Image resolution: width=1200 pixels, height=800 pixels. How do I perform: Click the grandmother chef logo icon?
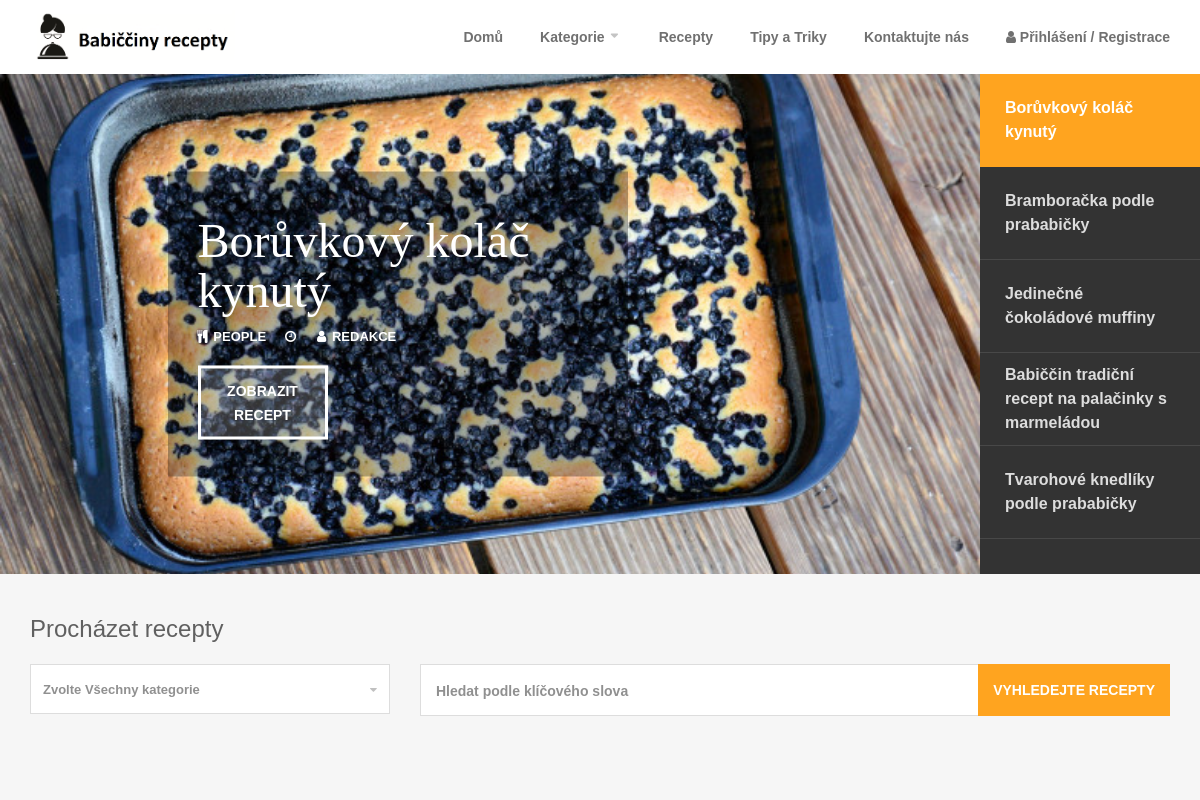point(53,37)
